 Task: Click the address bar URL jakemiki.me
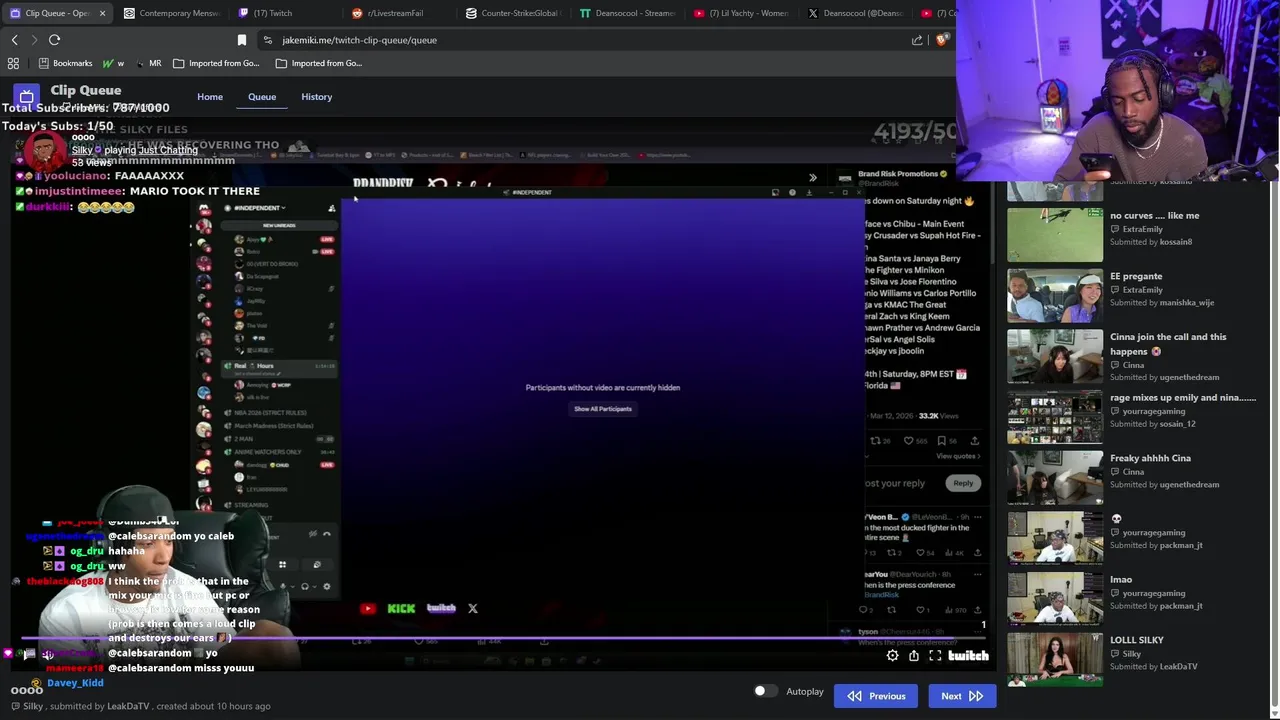click(359, 40)
